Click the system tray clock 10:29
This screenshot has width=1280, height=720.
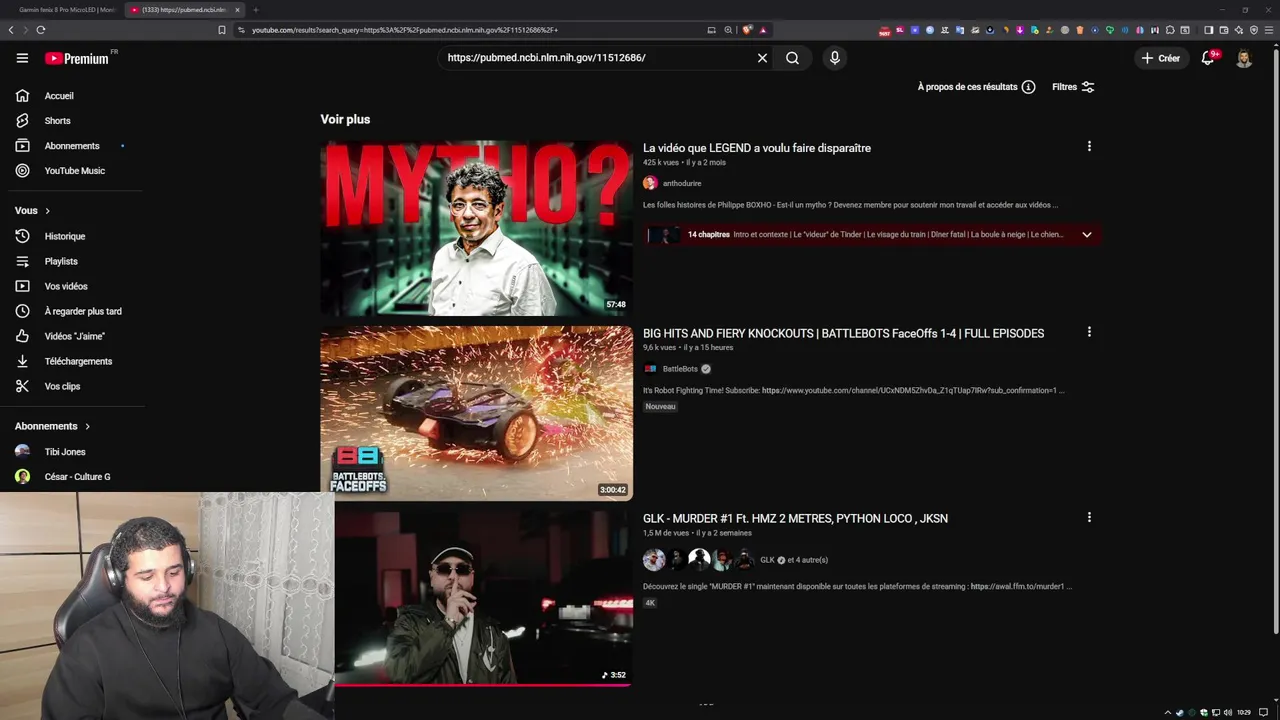point(1244,713)
